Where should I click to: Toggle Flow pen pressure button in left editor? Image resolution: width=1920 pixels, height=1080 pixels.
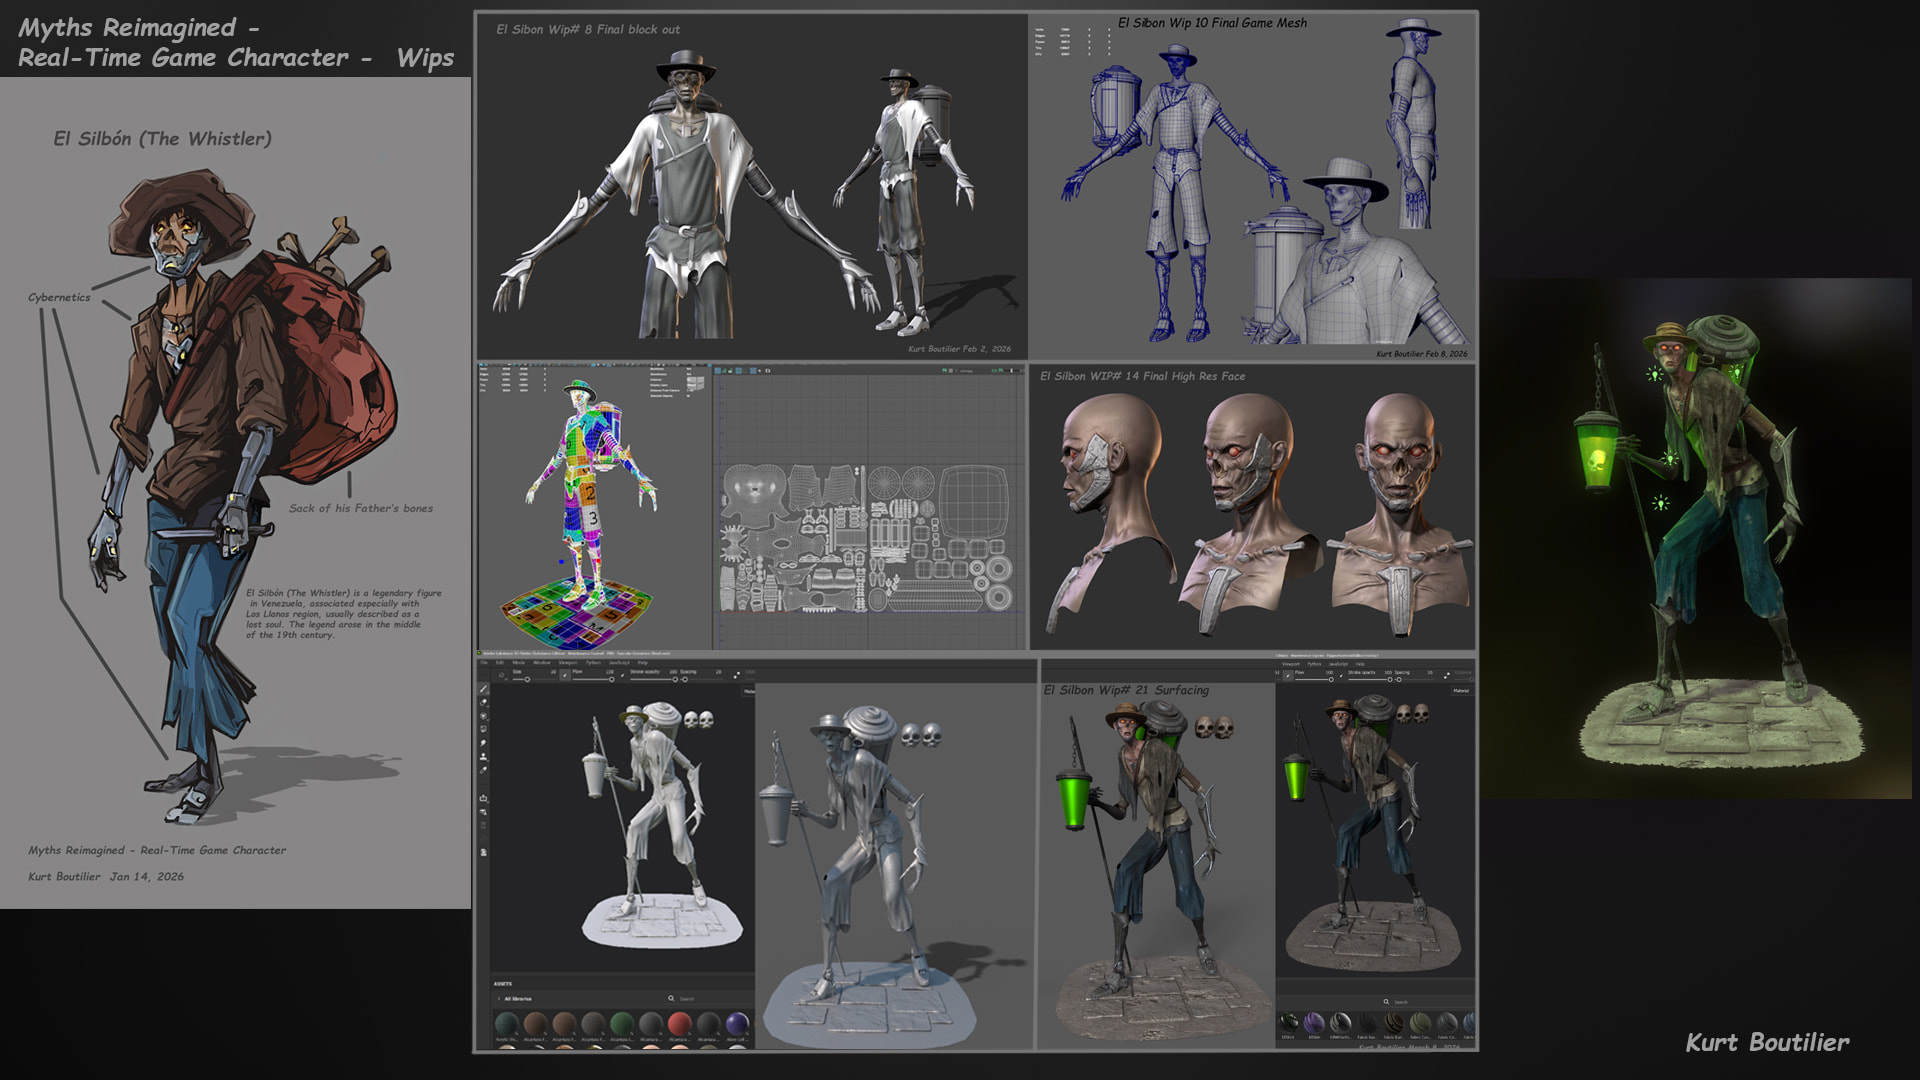pos(622,675)
